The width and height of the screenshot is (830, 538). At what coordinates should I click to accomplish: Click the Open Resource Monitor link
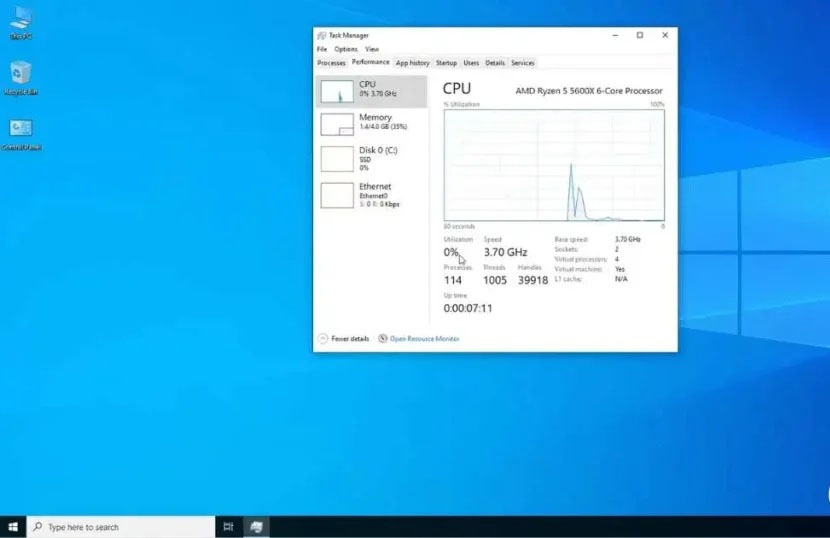(425, 339)
